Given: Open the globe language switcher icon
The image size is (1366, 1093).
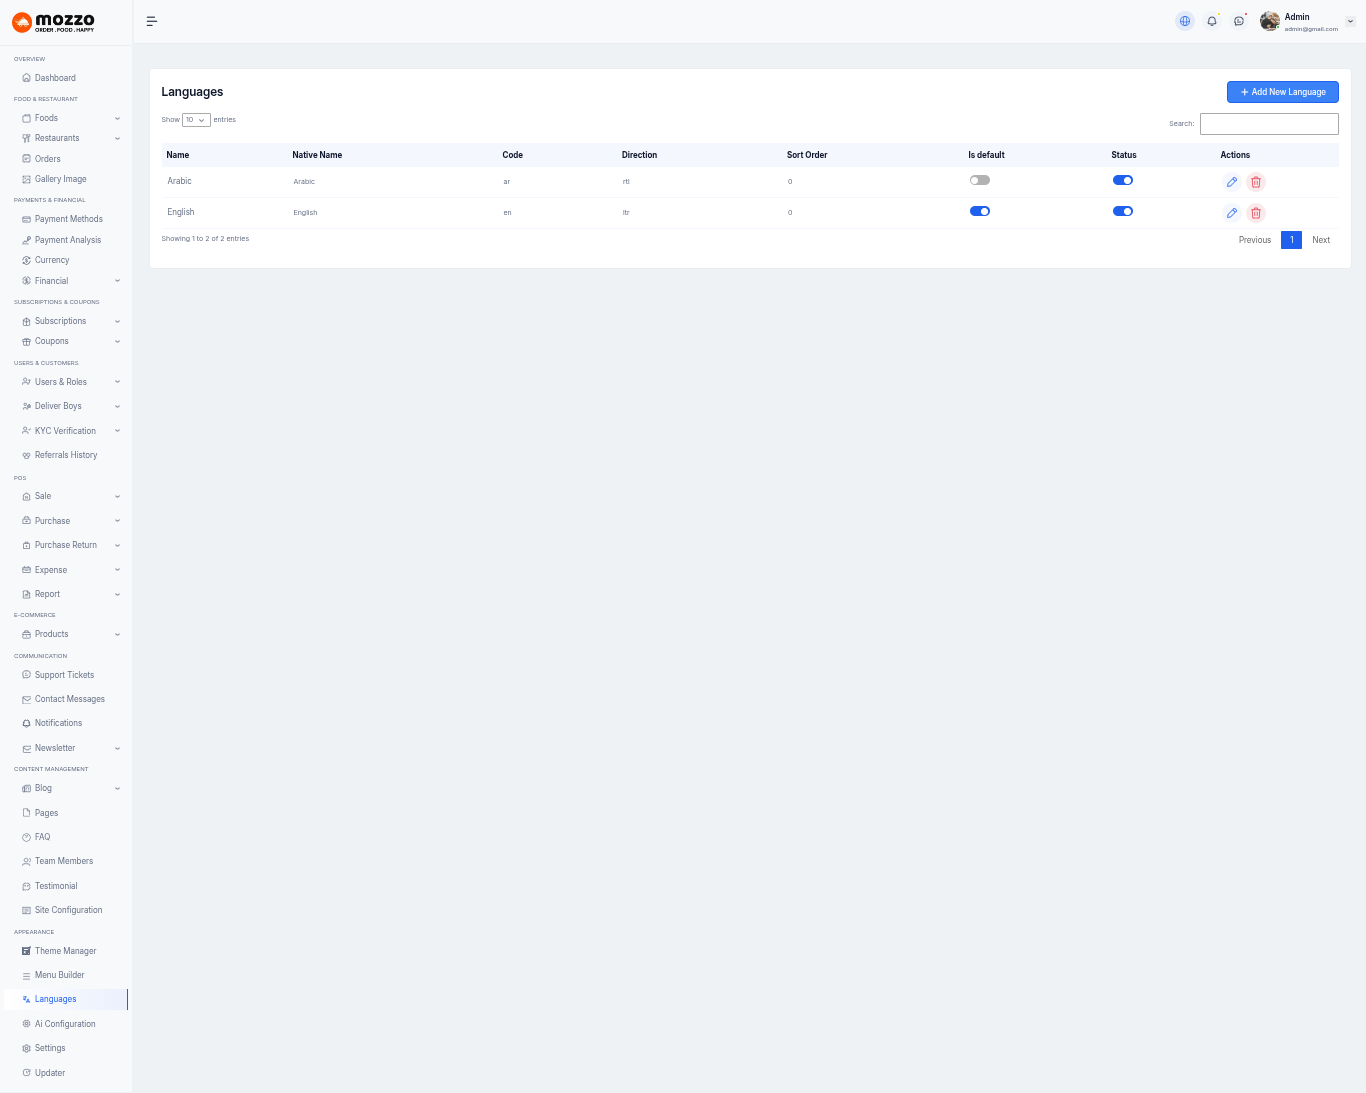Looking at the screenshot, I should click(1185, 21).
